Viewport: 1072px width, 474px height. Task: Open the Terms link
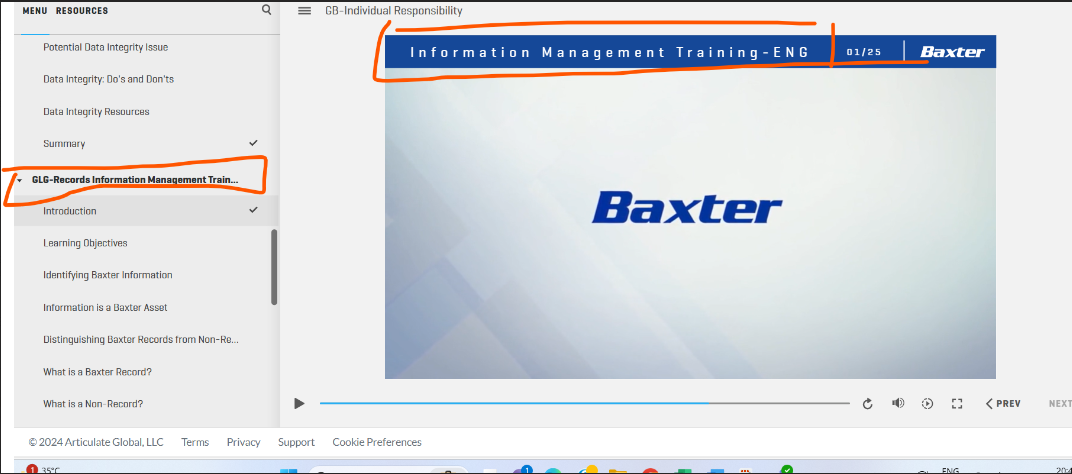(x=195, y=443)
